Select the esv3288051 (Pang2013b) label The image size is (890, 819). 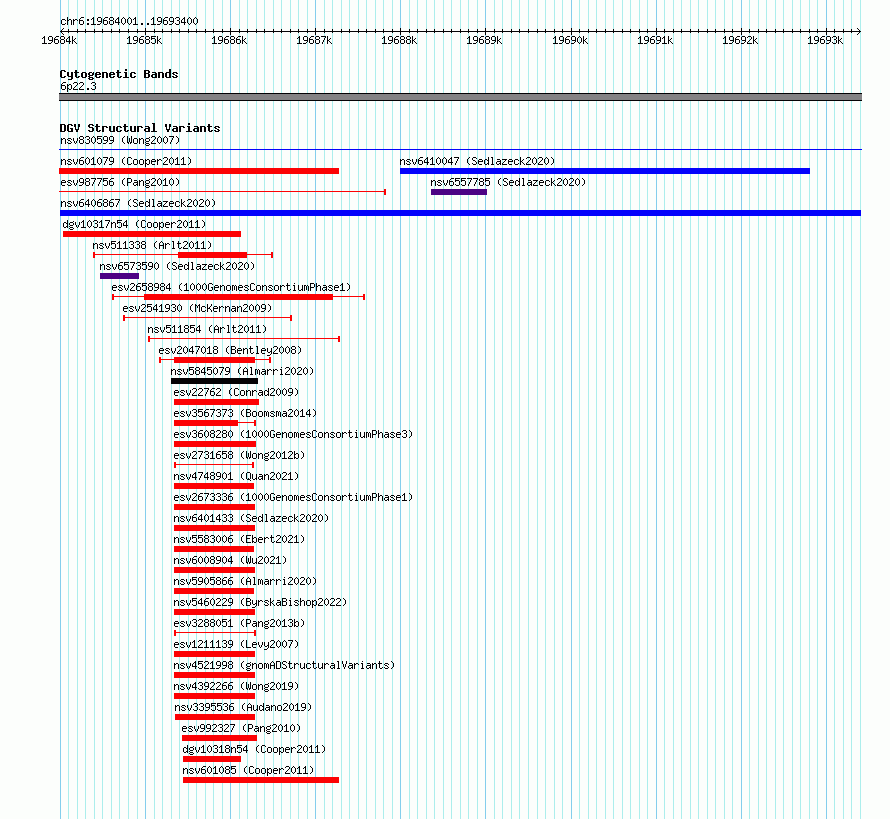[239, 623]
